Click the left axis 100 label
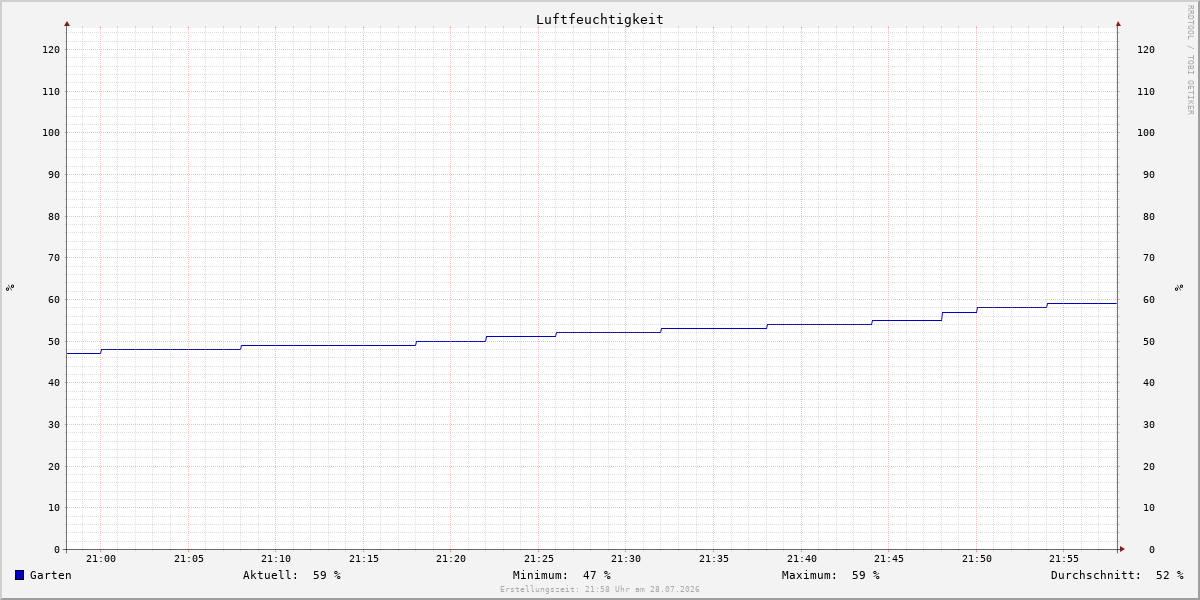This screenshot has width=1200, height=600. point(51,133)
